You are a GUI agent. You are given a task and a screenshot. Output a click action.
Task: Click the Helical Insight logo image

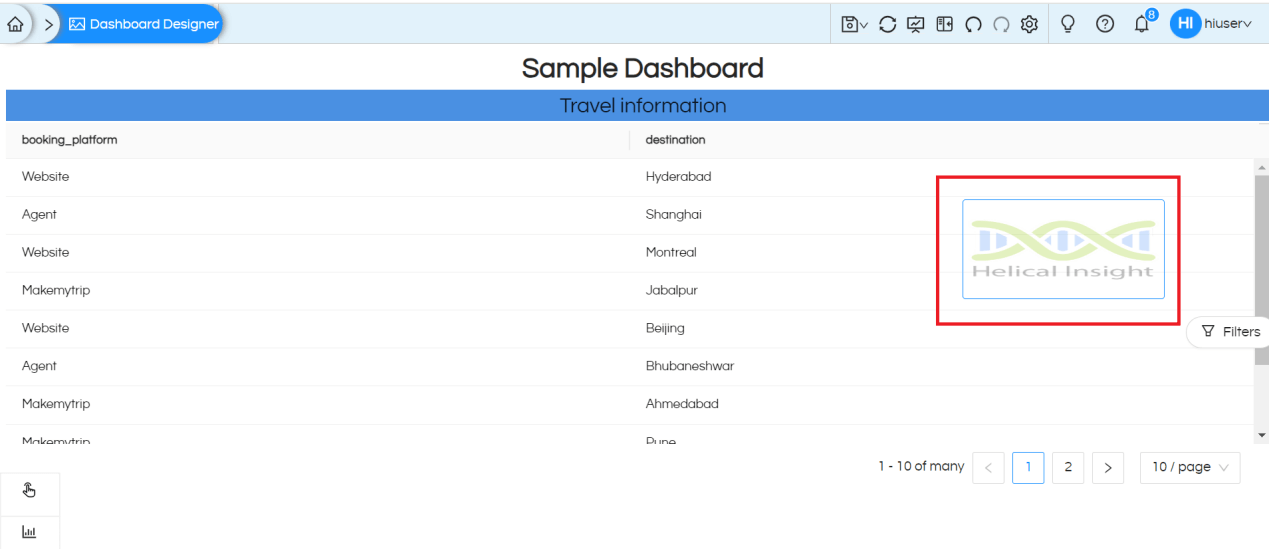[1063, 249]
